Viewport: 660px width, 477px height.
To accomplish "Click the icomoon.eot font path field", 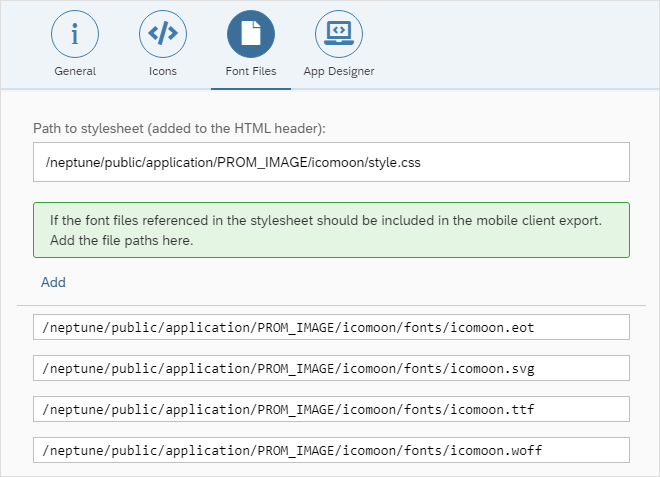I will (x=330, y=327).
